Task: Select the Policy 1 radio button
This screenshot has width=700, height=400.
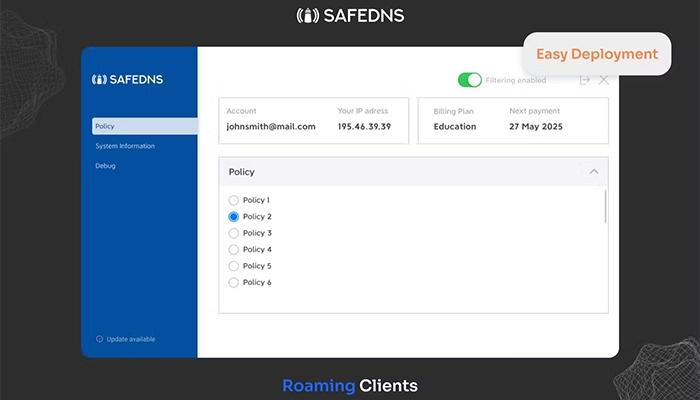Action: click(x=233, y=200)
